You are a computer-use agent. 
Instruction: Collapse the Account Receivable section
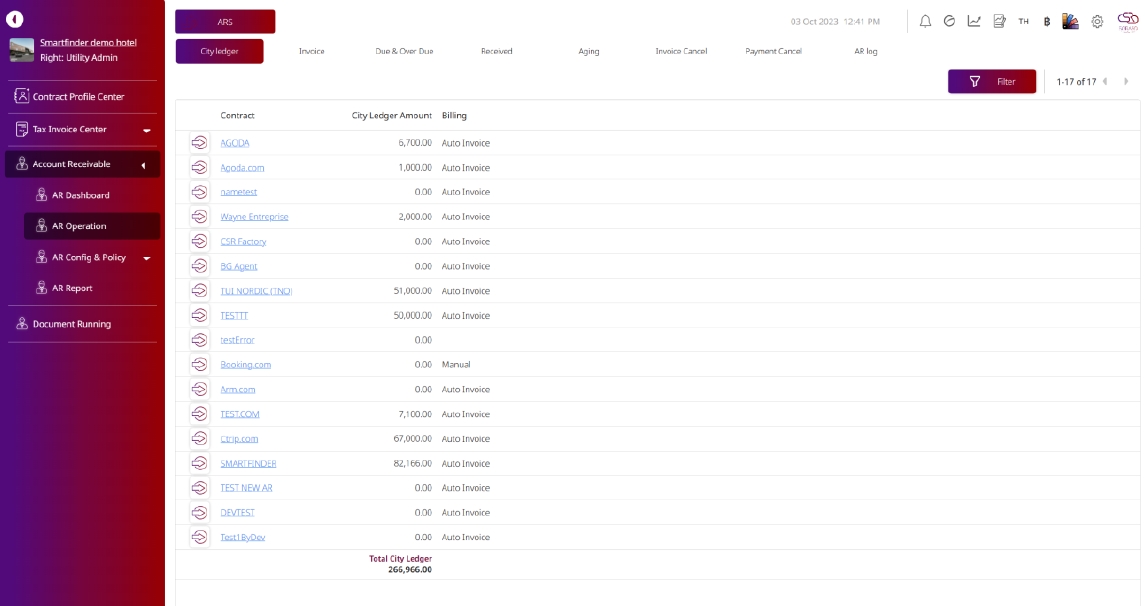[143, 165]
